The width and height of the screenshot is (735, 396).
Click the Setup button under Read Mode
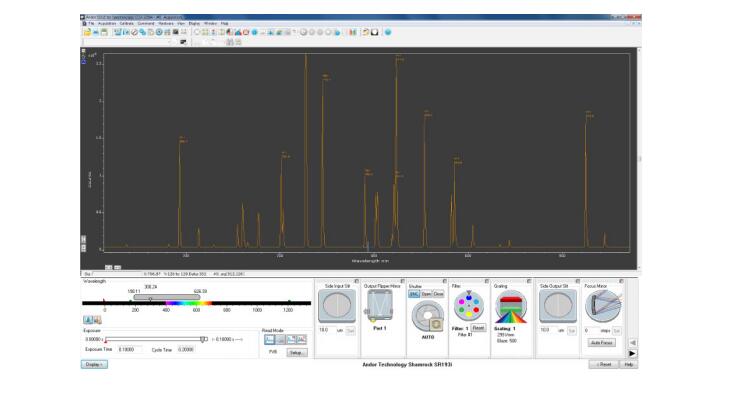click(x=297, y=352)
